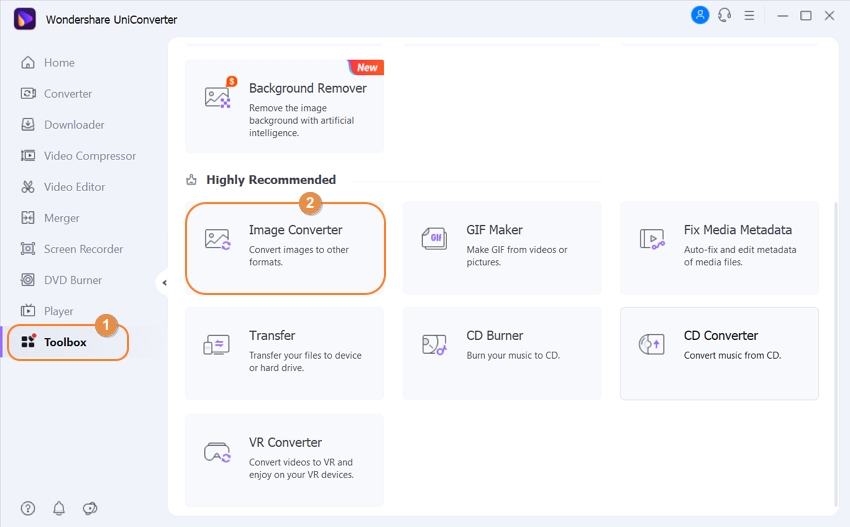
Task: Click the Video Compressor sidebar icon
Action: point(28,156)
